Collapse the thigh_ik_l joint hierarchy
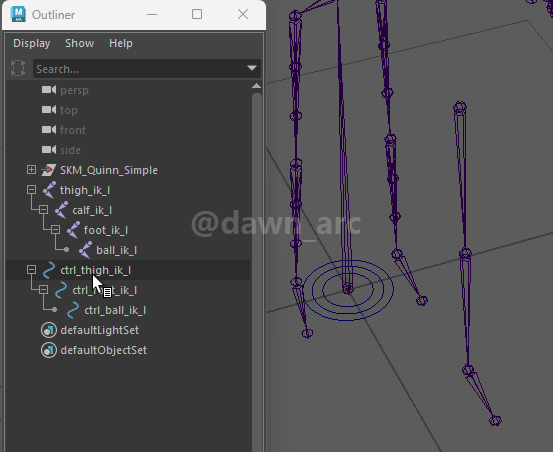 pos(31,190)
